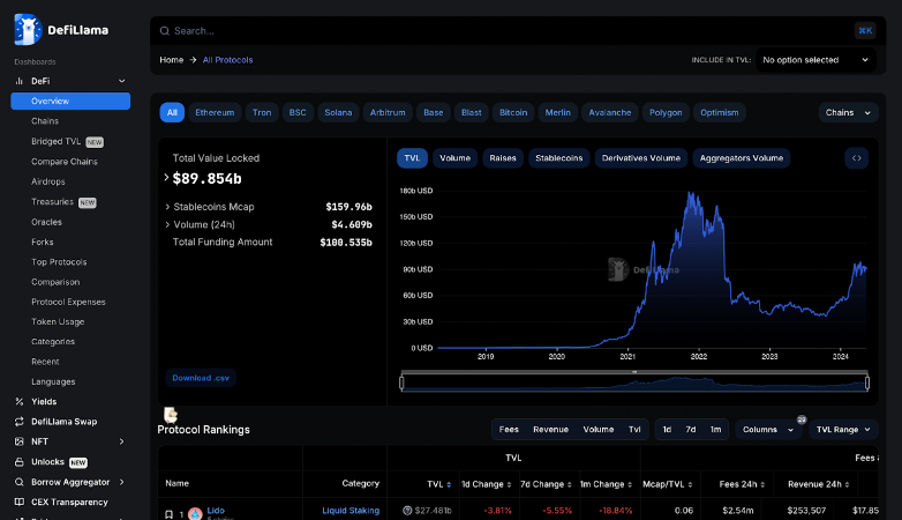Sort by Revenue 24h column
Viewport: 902px width, 520px height.
coord(847,485)
